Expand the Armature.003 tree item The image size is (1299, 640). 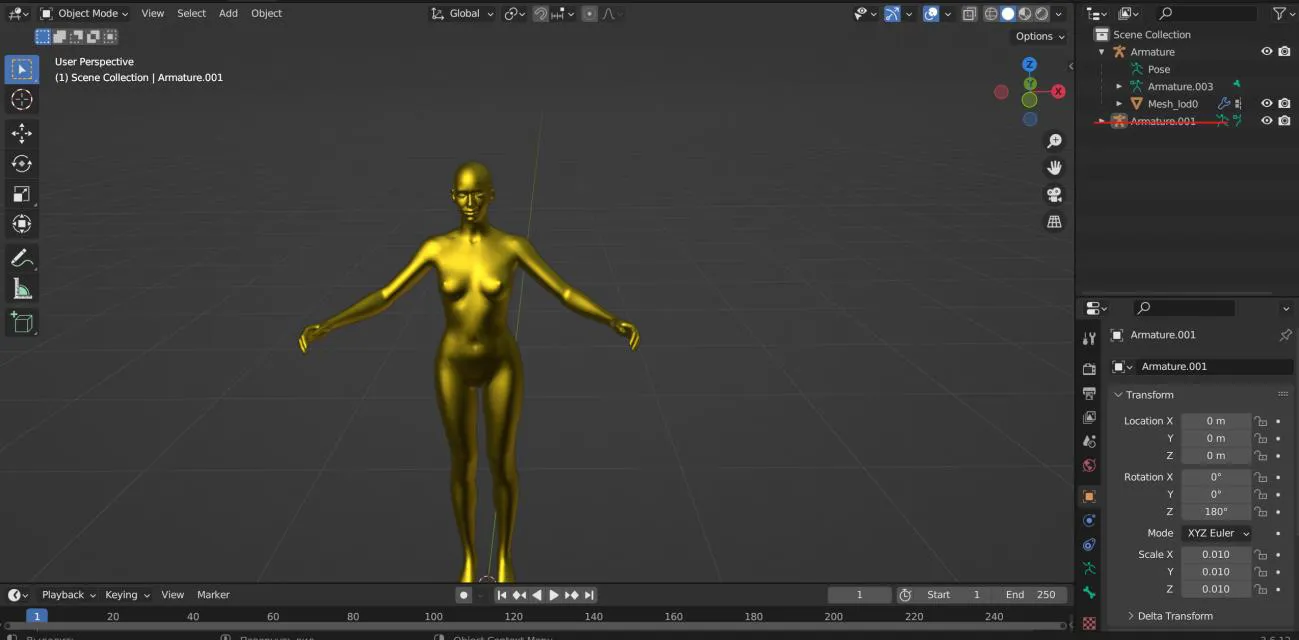(1118, 86)
